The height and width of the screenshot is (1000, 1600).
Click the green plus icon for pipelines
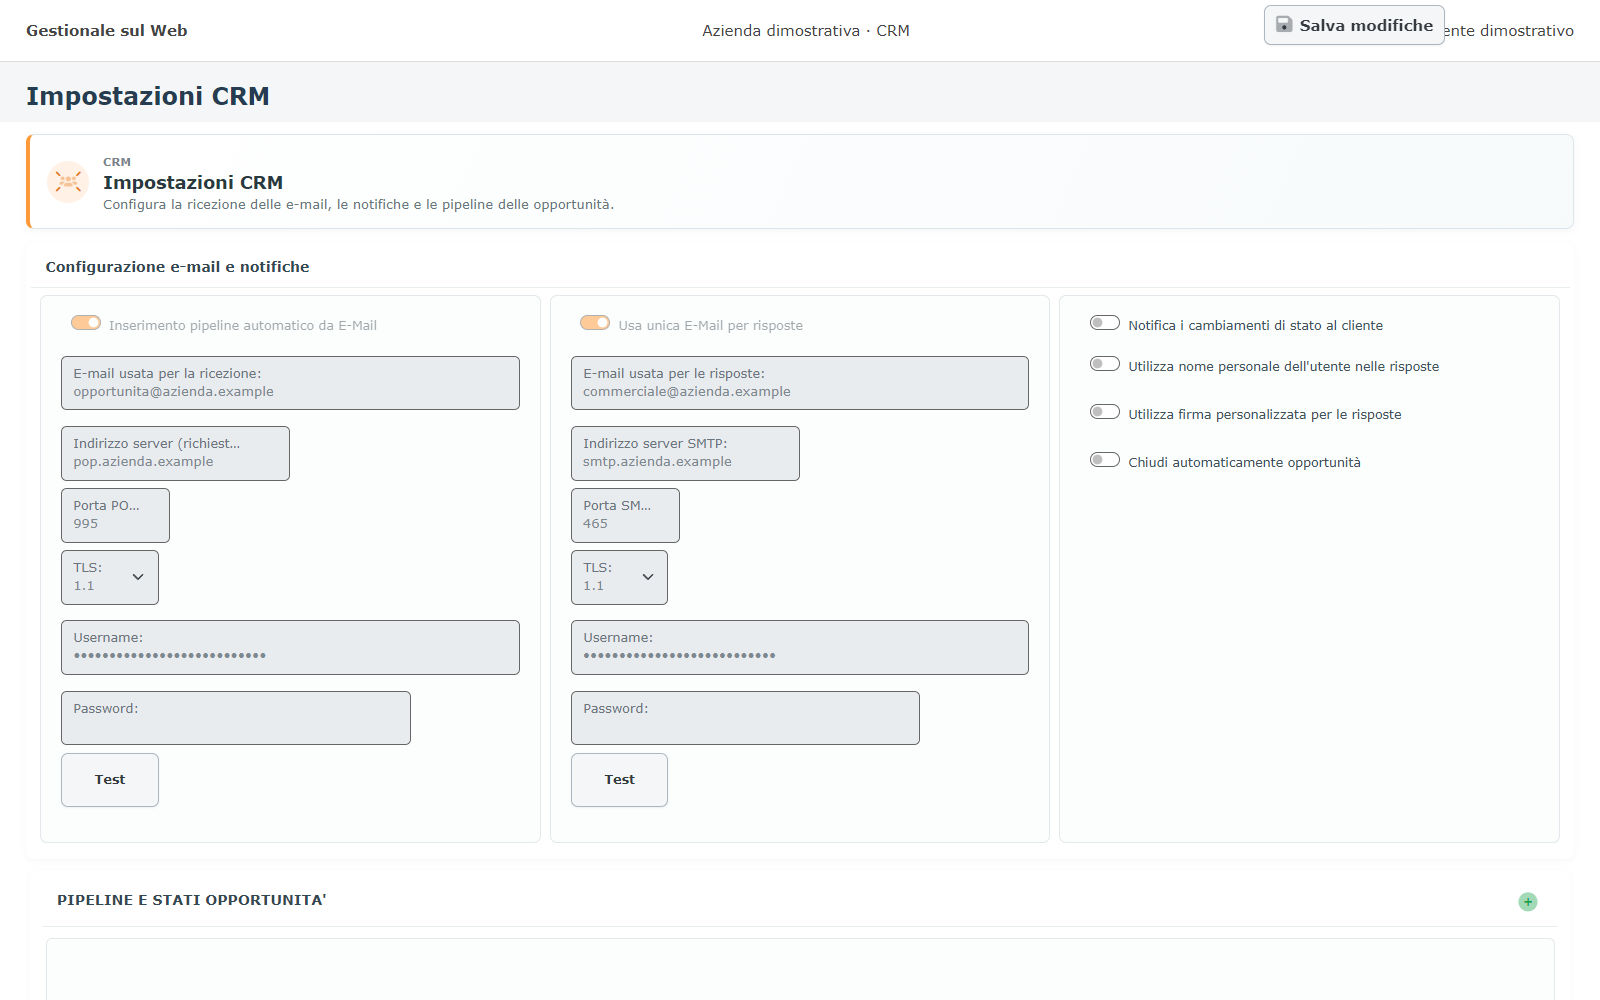1527,902
